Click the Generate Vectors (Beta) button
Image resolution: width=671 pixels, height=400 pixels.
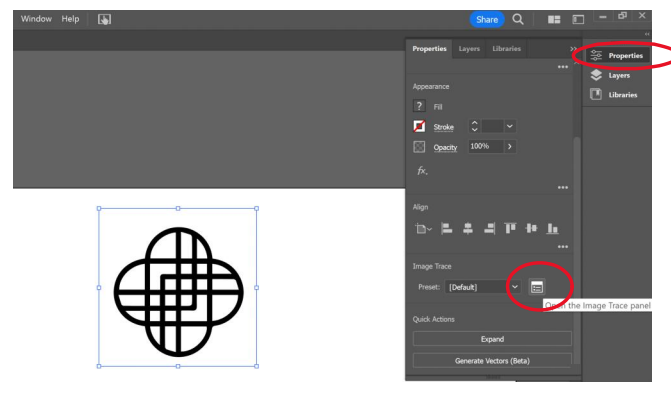point(492,360)
